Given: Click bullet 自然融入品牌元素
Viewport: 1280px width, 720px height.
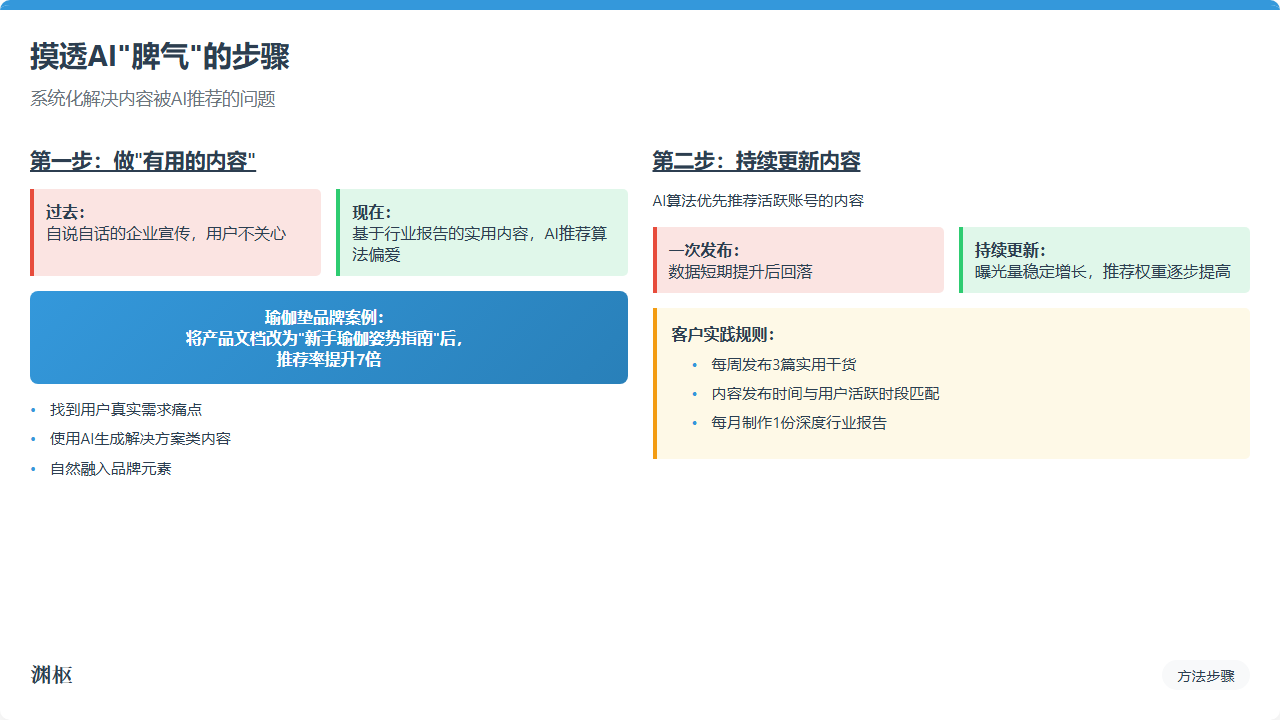Looking at the screenshot, I should coord(111,468).
